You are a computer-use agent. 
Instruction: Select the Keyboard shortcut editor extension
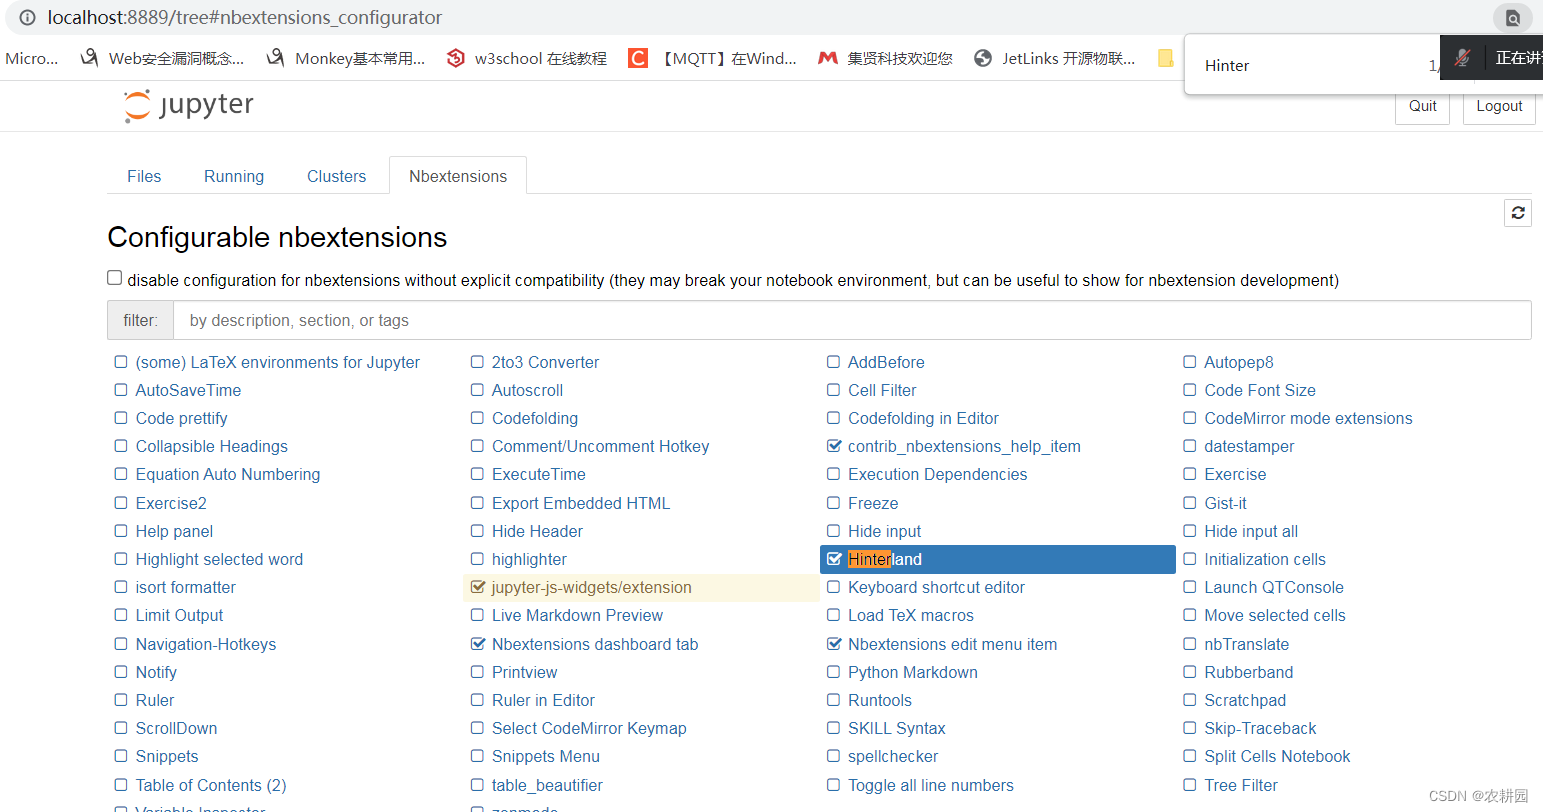click(936, 587)
